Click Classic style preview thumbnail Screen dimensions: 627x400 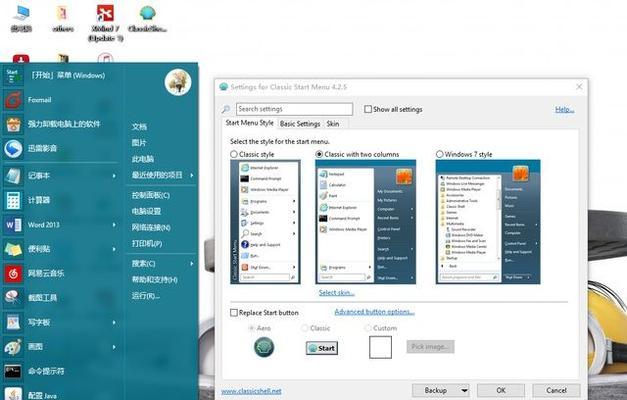click(266, 222)
